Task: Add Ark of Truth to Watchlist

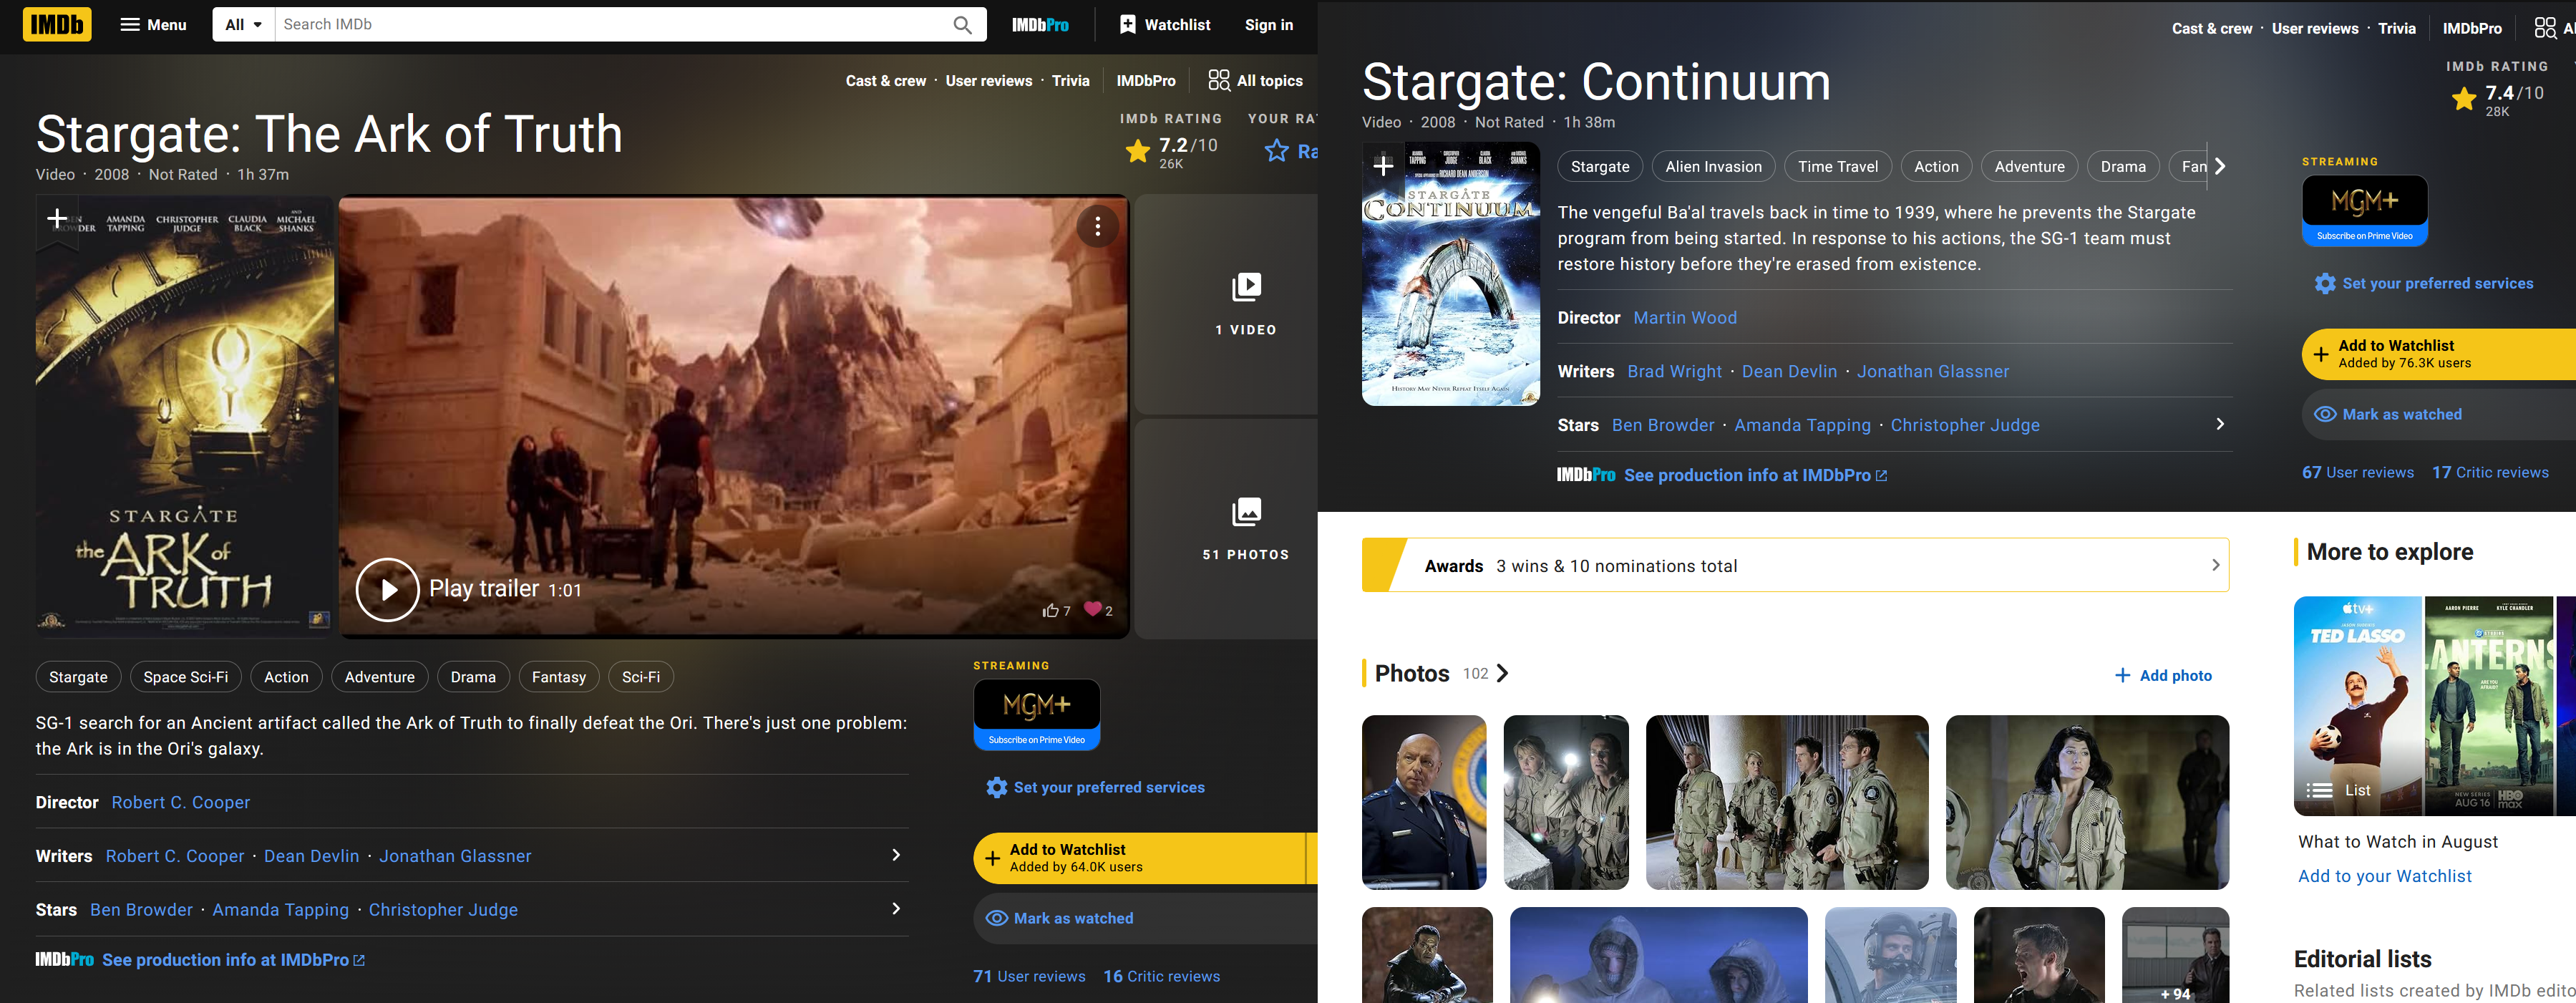Action: 1140,858
